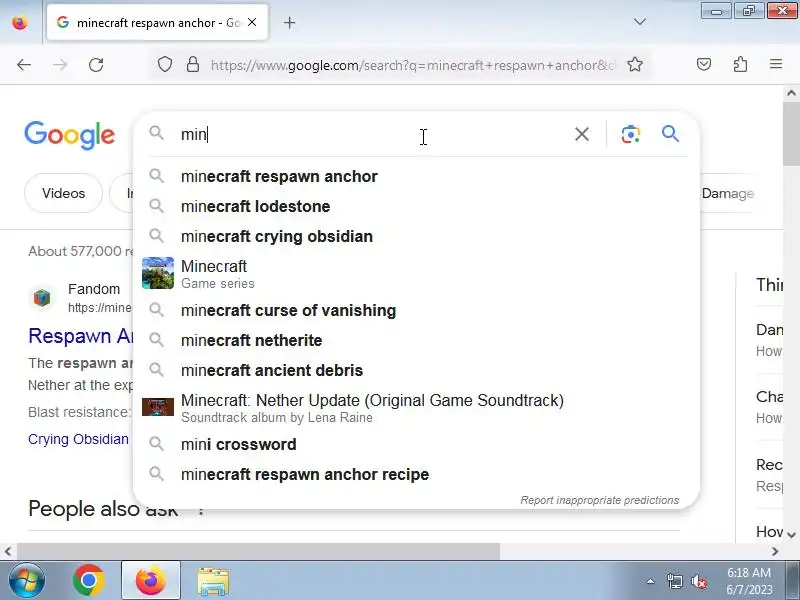This screenshot has height=600, width=800.
Task: Click the Fandom site icon
Action: (42, 297)
